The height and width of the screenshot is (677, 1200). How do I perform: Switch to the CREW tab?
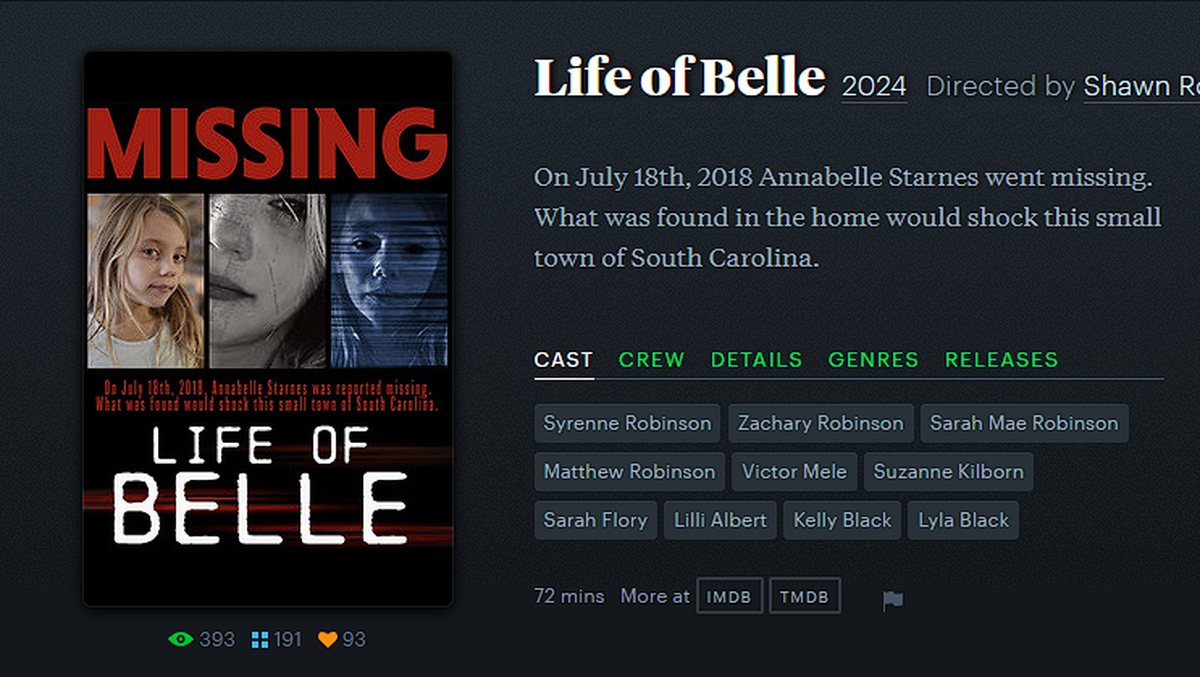(651, 360)
